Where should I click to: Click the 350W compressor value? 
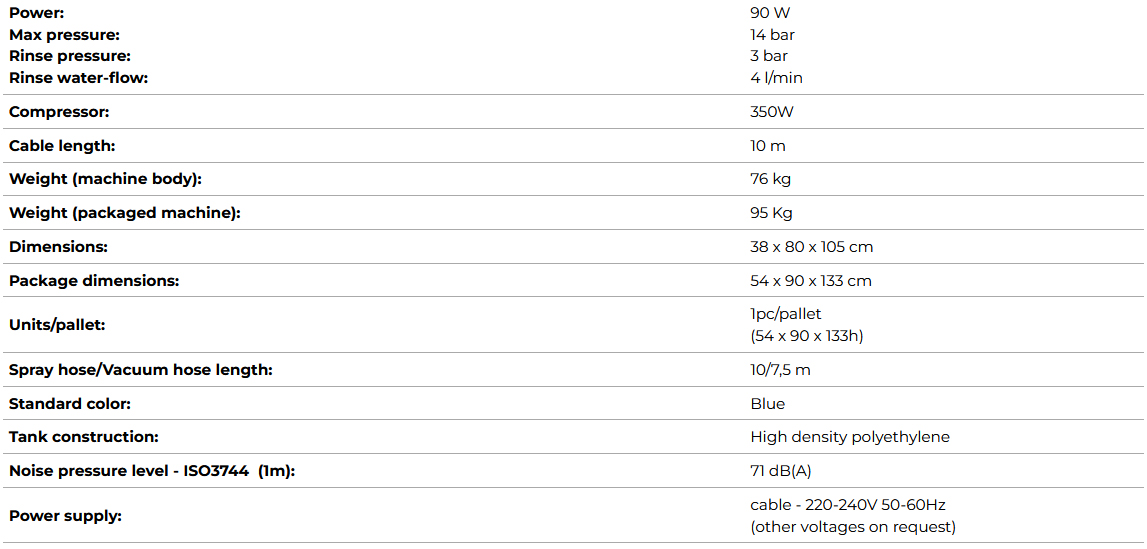(771, 112)
